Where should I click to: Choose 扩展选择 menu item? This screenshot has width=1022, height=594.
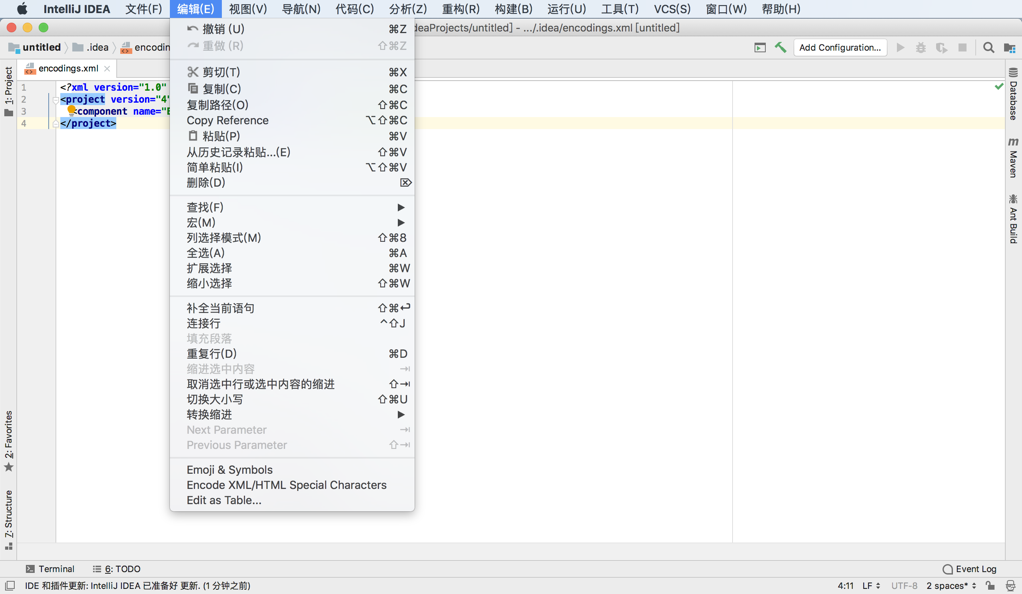pyautogui.click(x=292, y=268)
